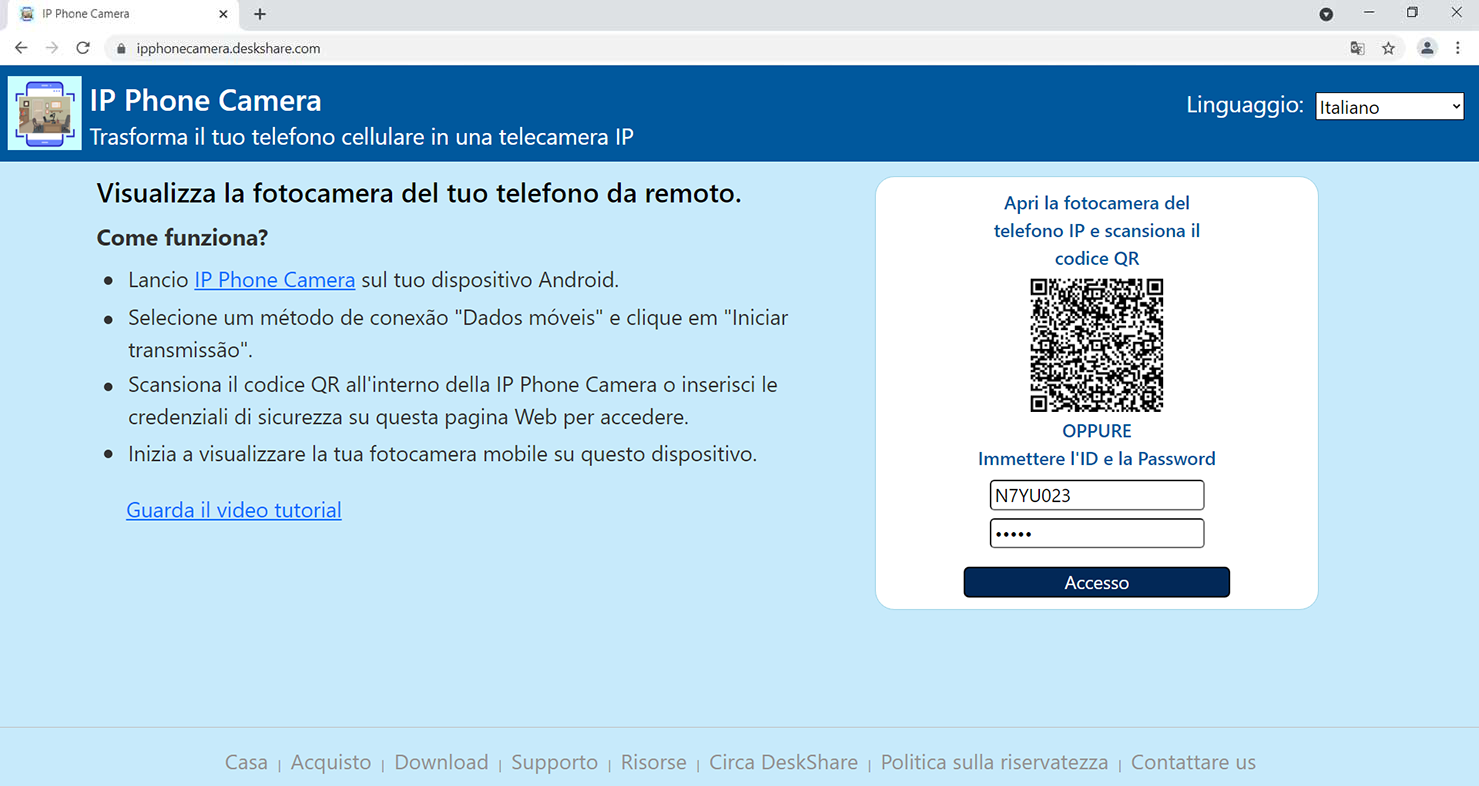Image resolution: width=1479 pixels, height=786 pixels.
Task: Click the IP Phone Camera logo image
Action: (x=44, y=113)
